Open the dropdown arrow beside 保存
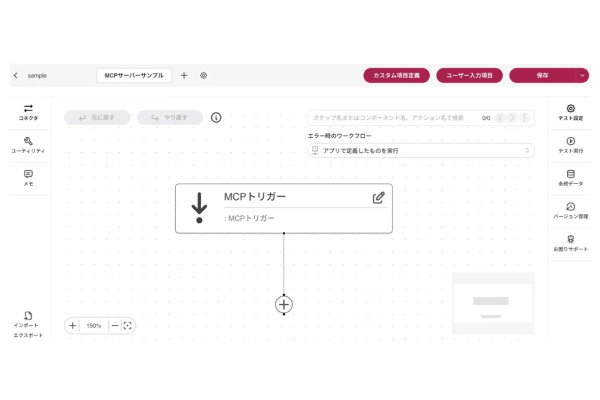 583,75
